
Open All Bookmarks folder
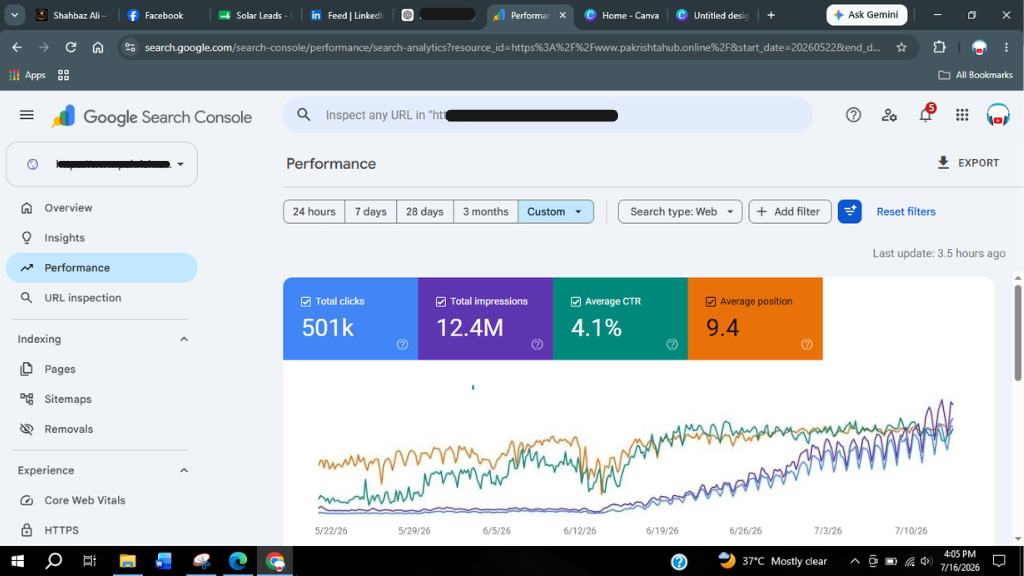click(976, 75)
